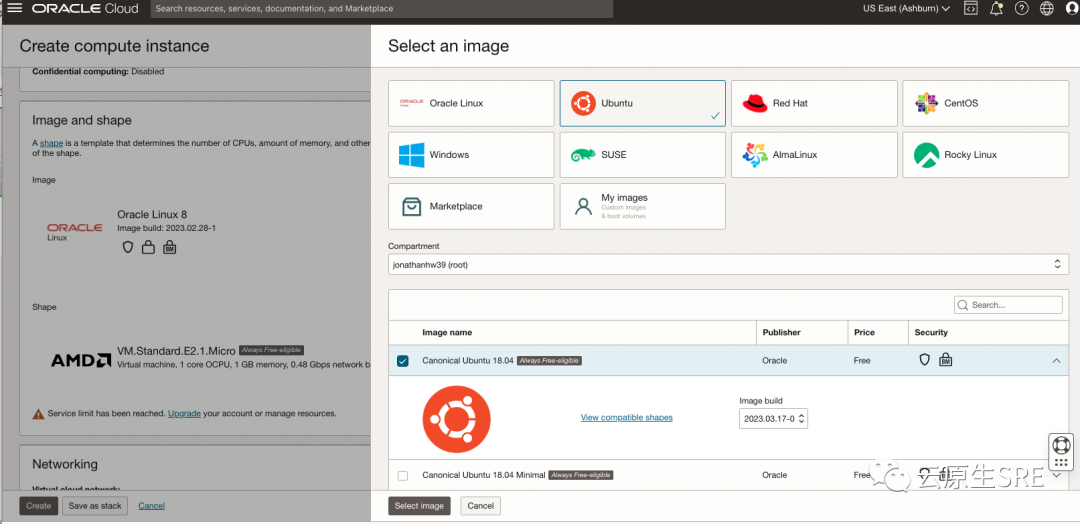Click the Always Free-eligible badge on Ubuntu 18.04 Minimal
This screenshot has height=524, width=1080.
click(581, 475)
